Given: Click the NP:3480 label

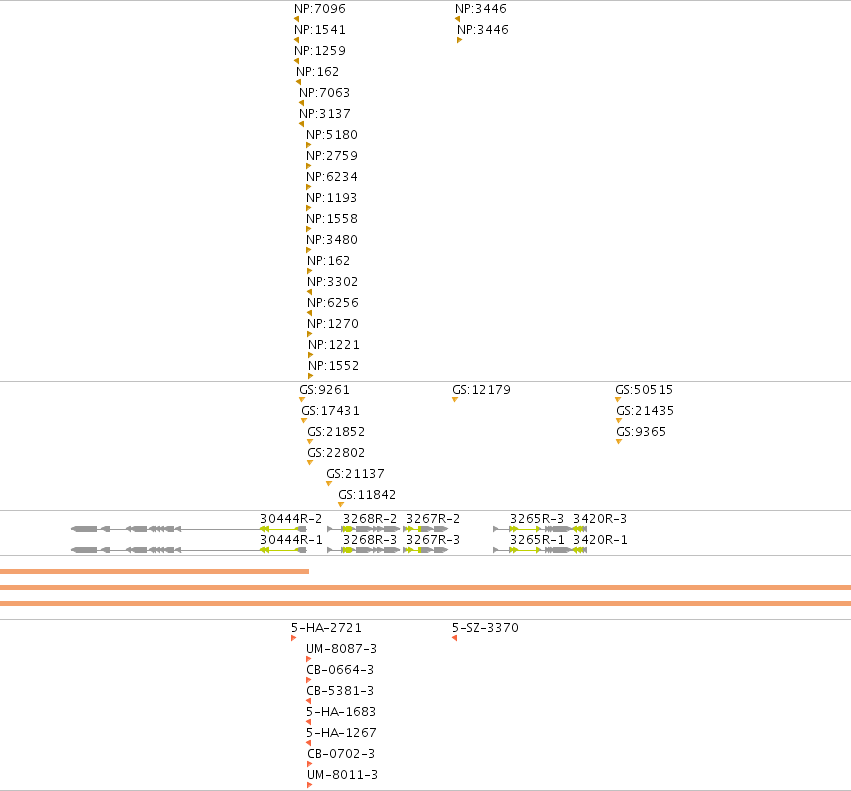Looking at the screenshot, I should 332,240.
